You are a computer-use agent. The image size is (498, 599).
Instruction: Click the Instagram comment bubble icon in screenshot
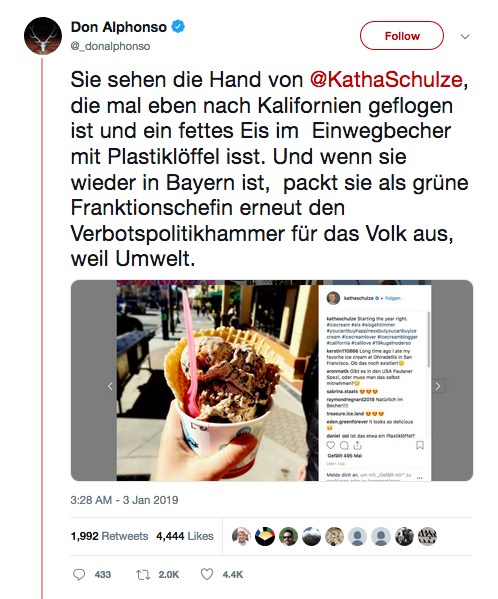tap(344, 445)
